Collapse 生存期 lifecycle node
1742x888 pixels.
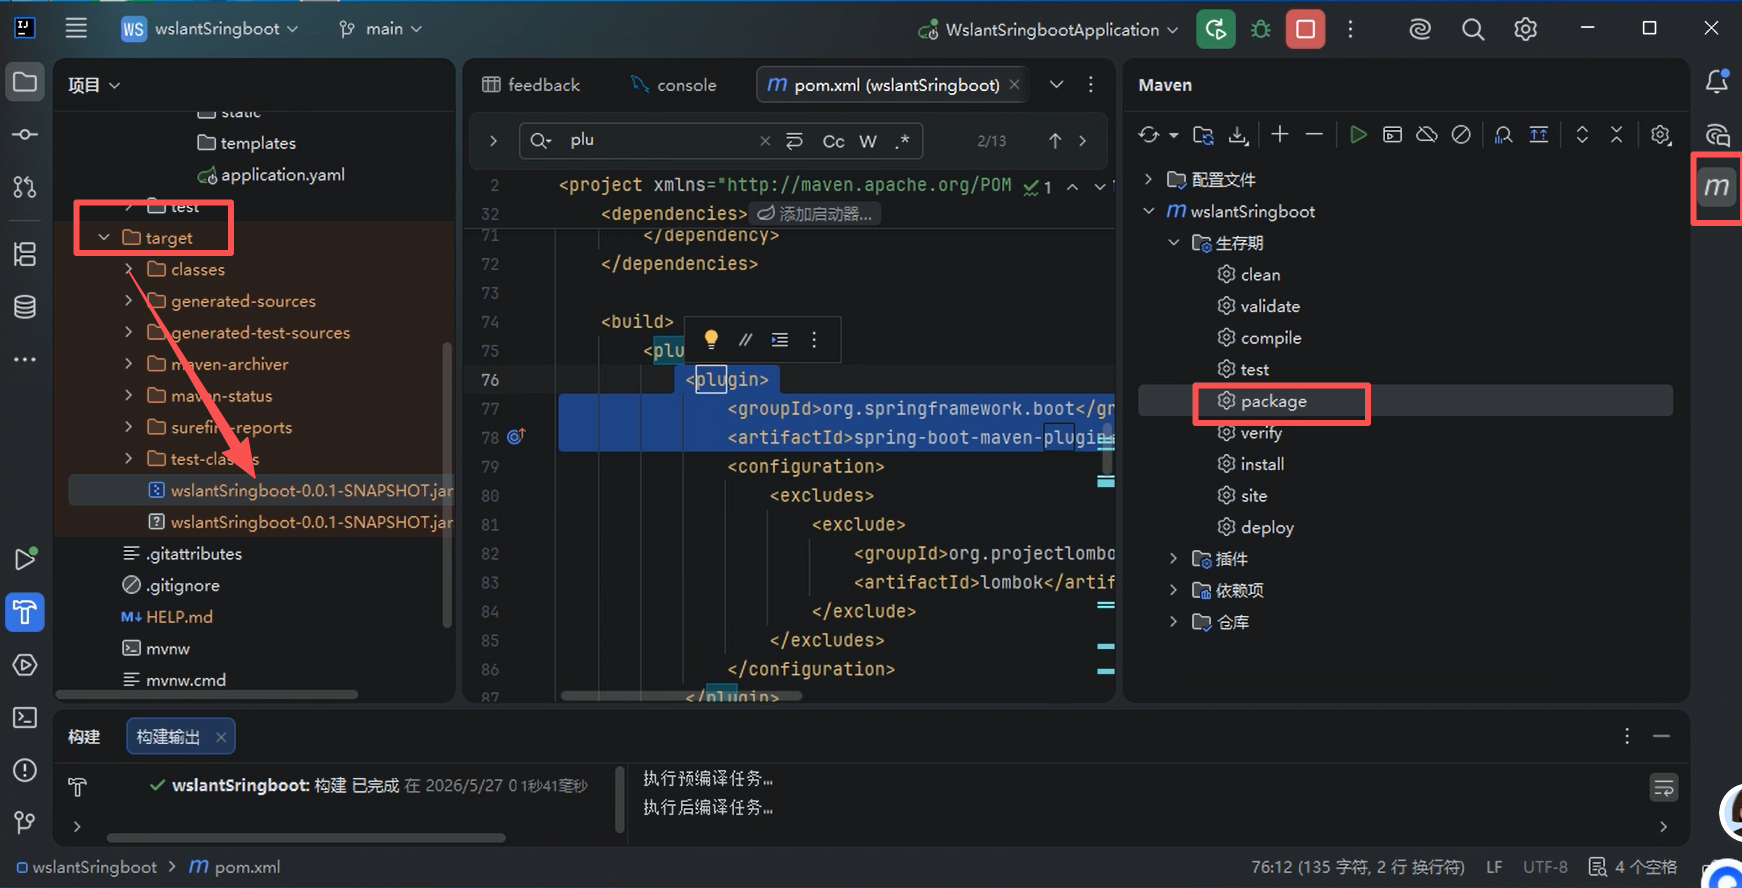pos(1174,242)
